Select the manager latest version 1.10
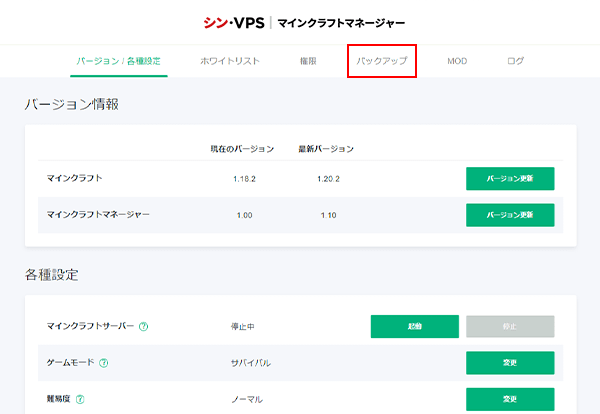600x414 pixels. (x=328, y=215)
